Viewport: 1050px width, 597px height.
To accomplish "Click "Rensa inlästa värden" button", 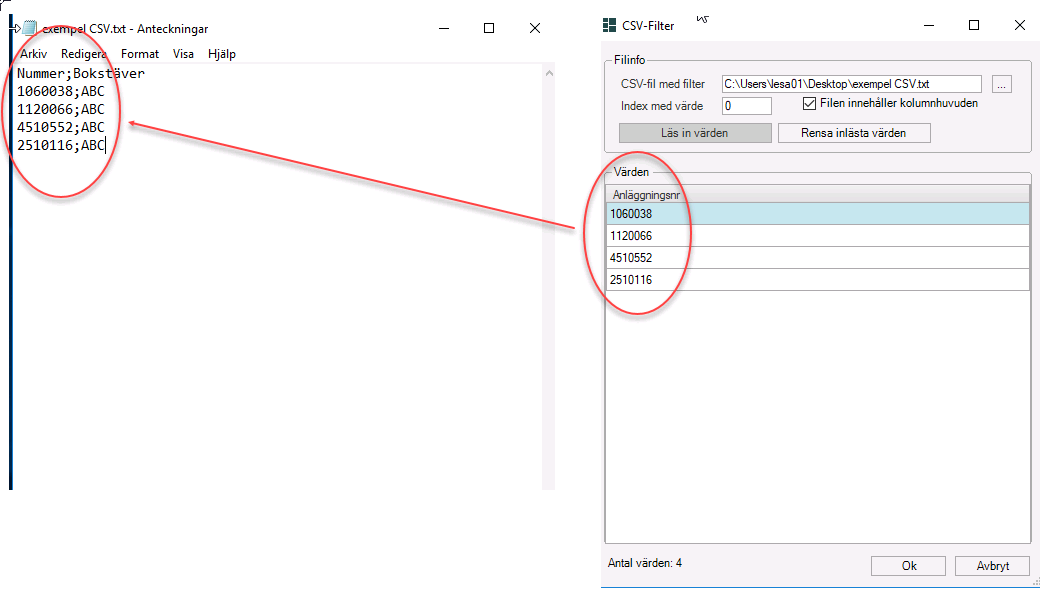I will click(x=853, y=133).
